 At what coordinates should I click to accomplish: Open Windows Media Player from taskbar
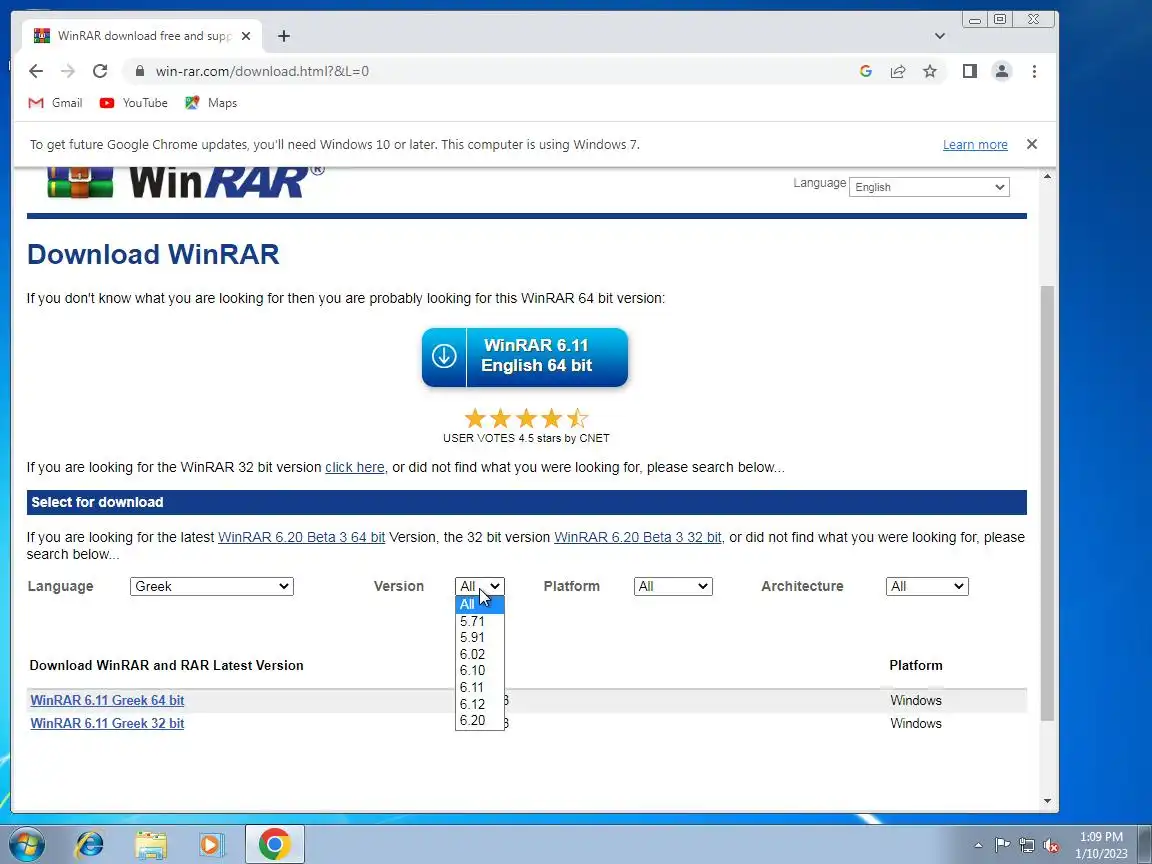212,844
